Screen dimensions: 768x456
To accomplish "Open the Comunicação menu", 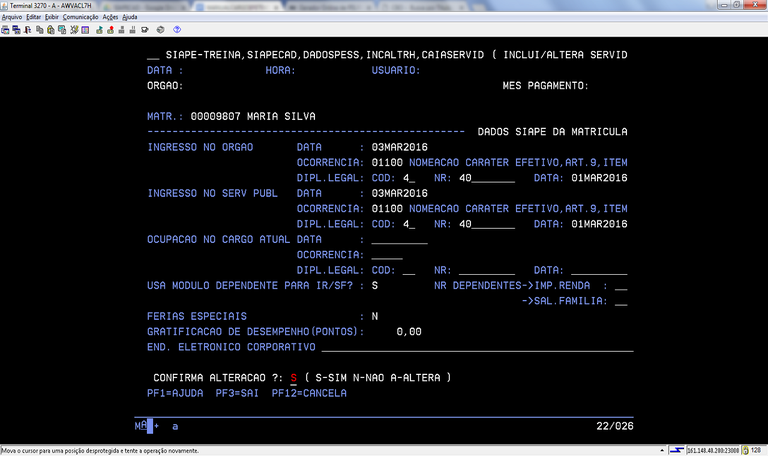I will pos(80,17).
